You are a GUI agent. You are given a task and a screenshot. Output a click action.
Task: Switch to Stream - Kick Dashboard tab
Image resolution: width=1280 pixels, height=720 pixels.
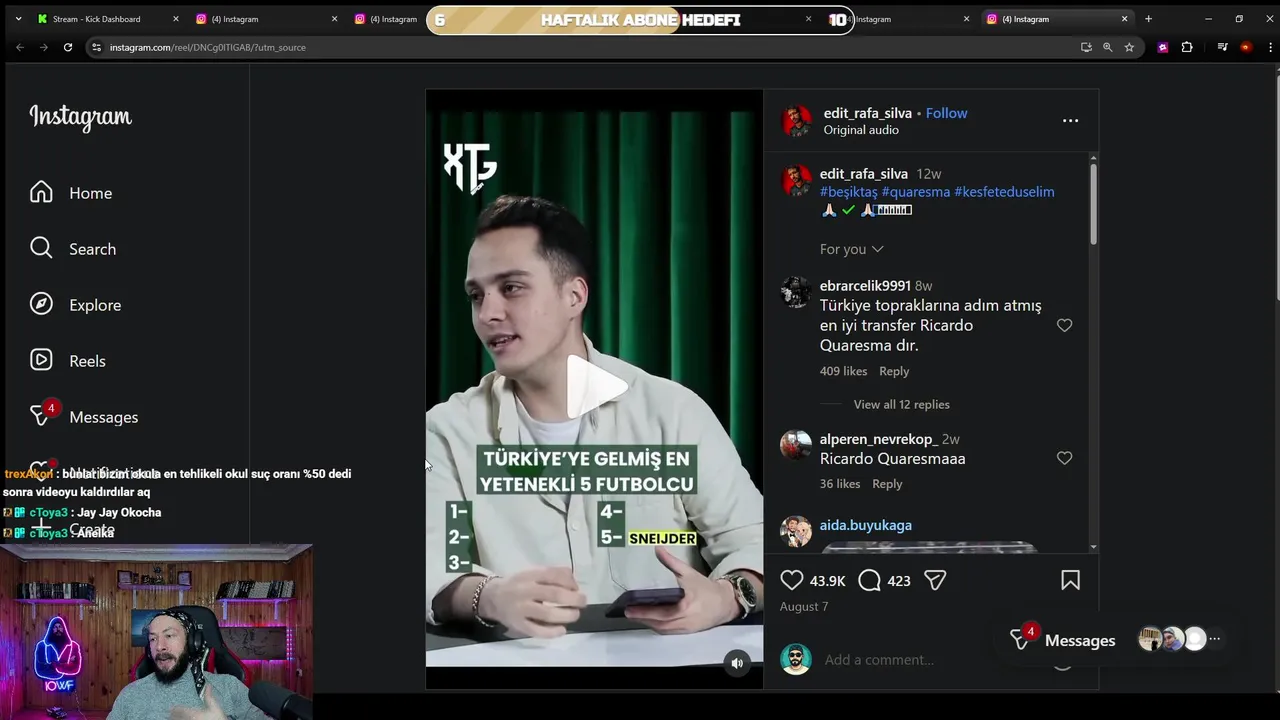point(96,19)
